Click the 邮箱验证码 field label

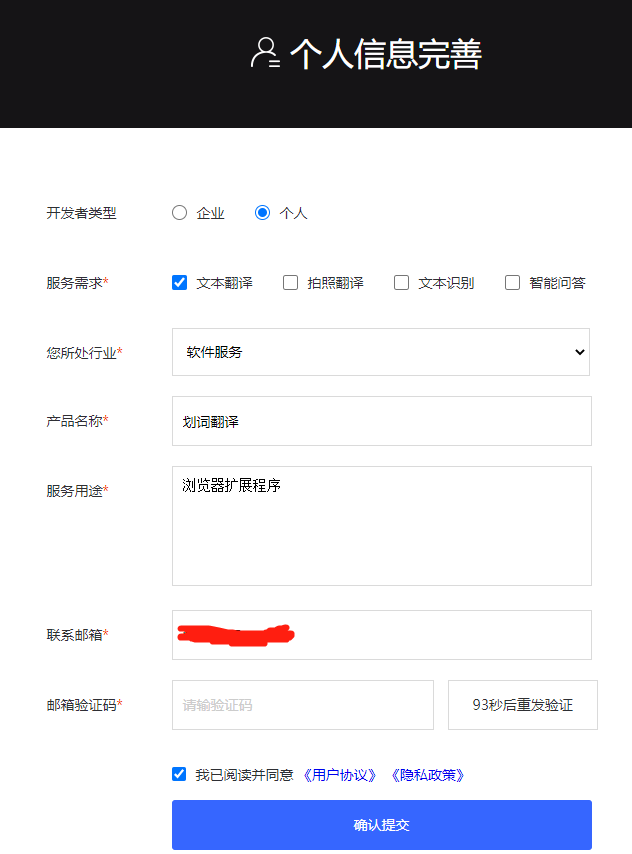click(84, 705)
